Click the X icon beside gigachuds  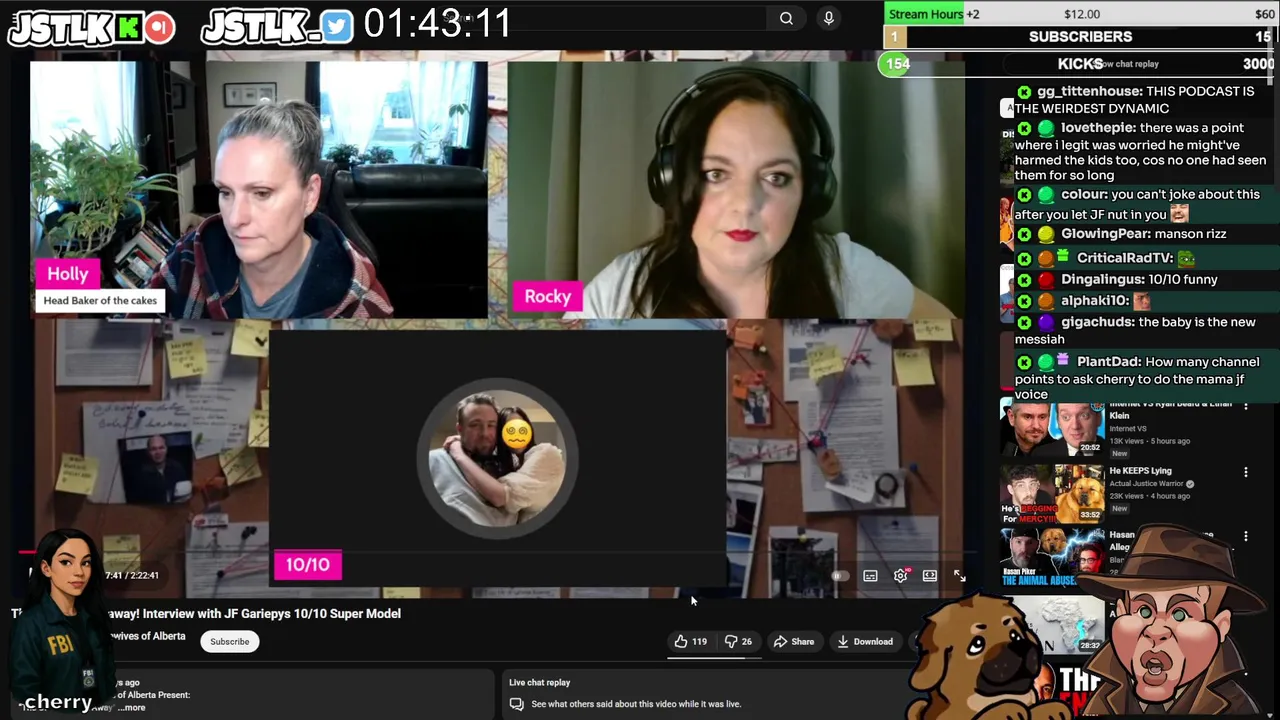tap(1024, 323)
